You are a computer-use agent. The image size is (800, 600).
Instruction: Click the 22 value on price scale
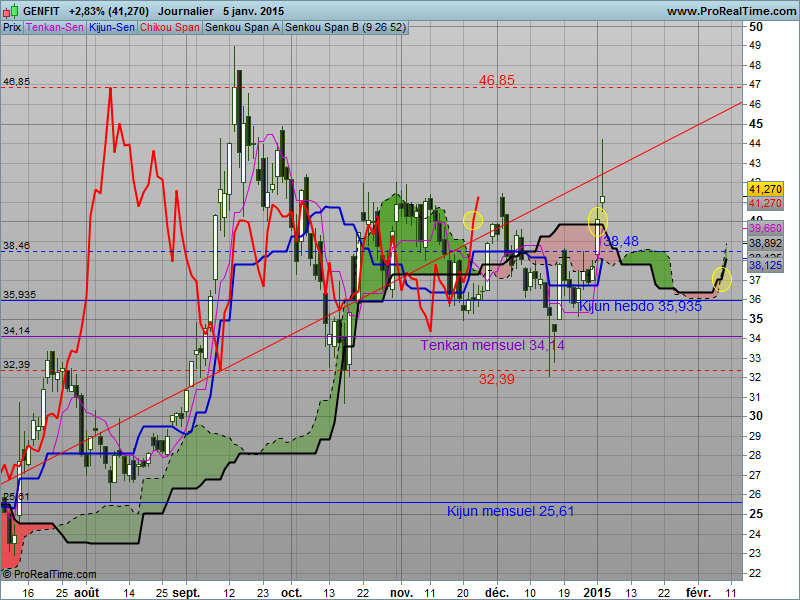(x=755, y=572)
